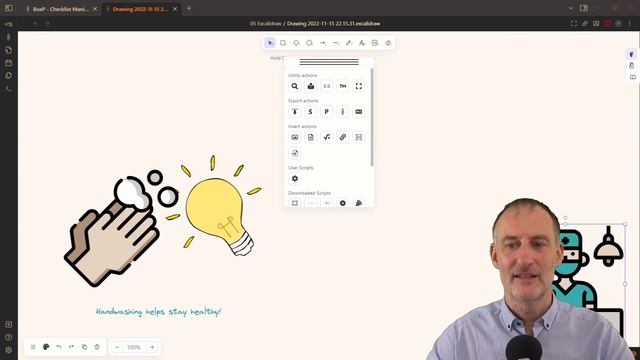The width and height of the screenshot is (640, 360).
Task: Switch to the BoaP - Checklist tab
Action: pos(60,9)
